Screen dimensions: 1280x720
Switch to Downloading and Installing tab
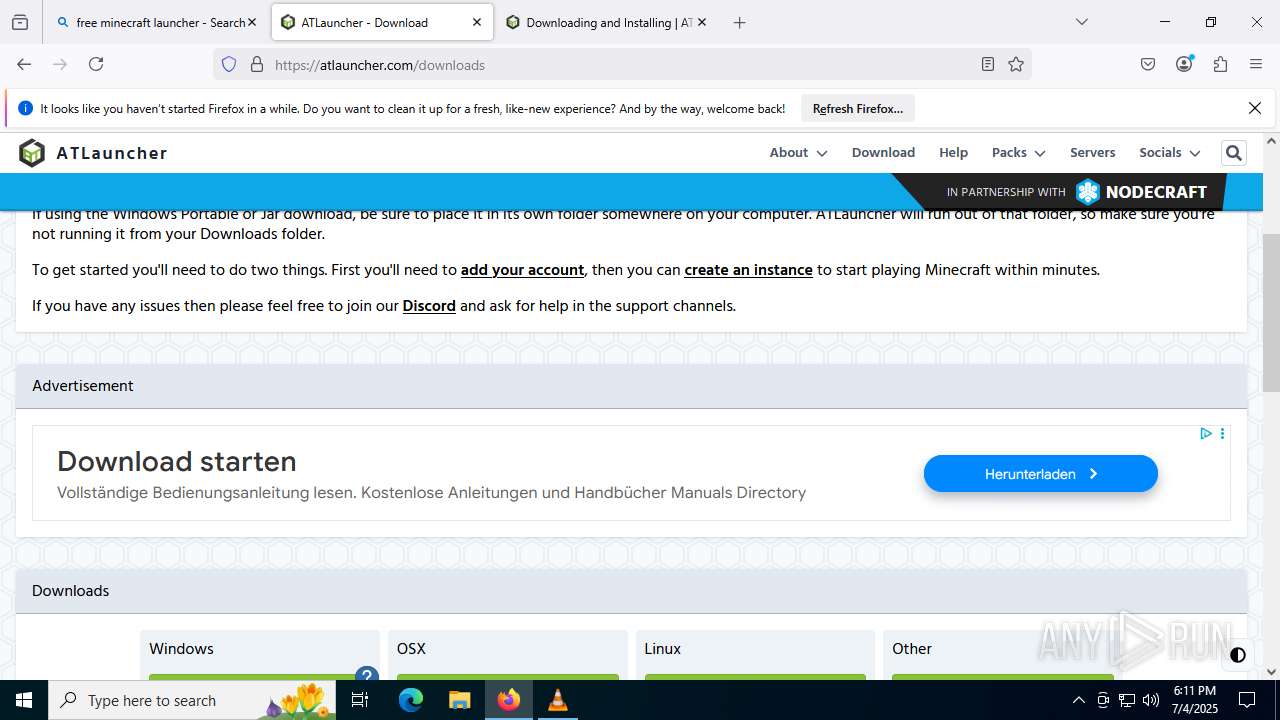click(x=608, y=22)
